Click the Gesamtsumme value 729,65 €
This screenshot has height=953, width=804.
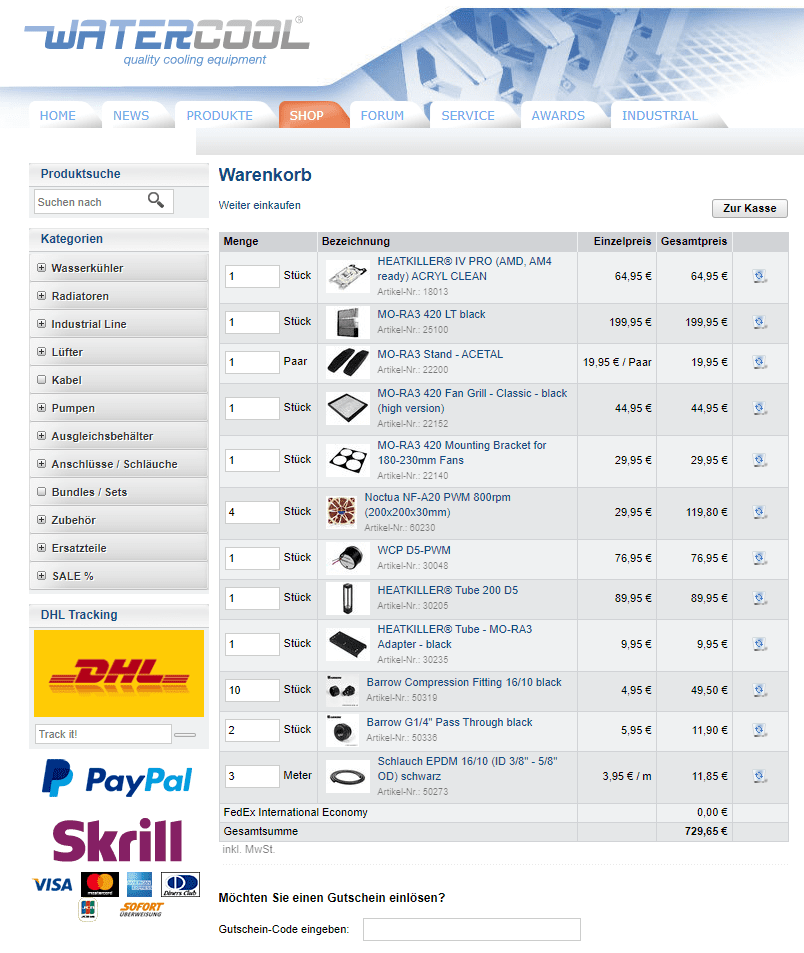click(706, 831)
